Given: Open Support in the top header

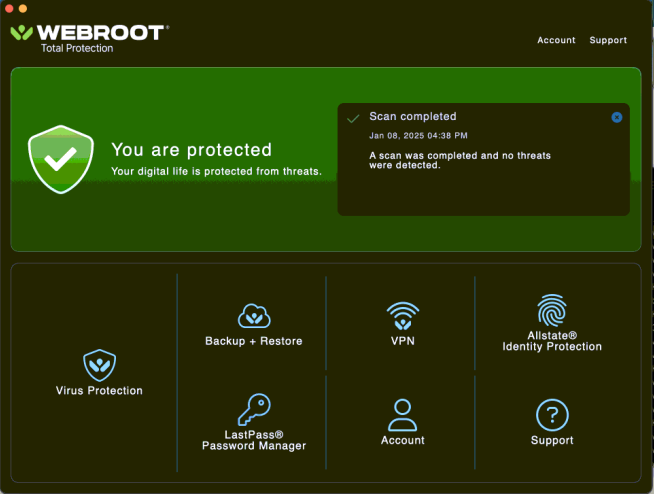Looking at the screenshot, I should click(x=608, y=40).
